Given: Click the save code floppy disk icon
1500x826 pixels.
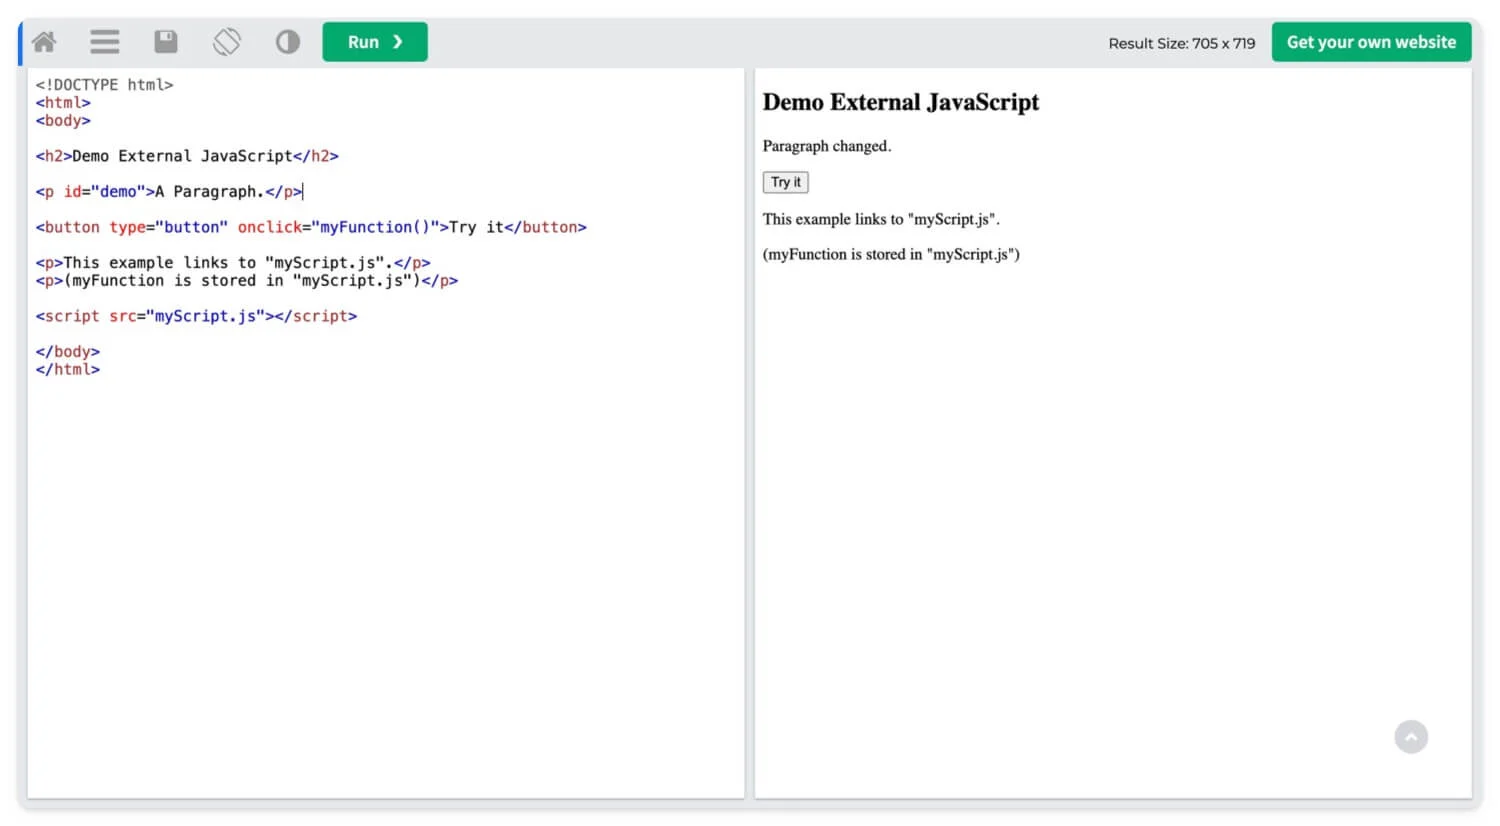Looking at the screenshot, I should (x=166, y=42).
